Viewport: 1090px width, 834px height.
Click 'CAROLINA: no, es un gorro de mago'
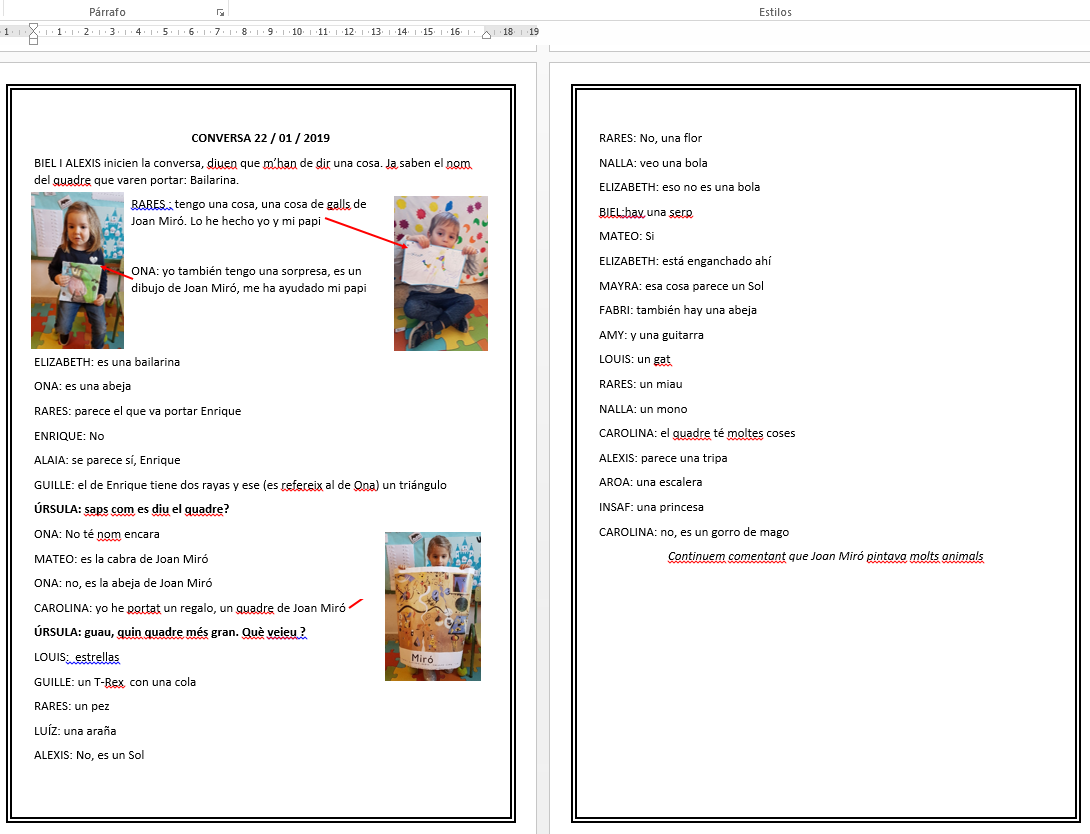pyautogui.click(x=694, y=532)
